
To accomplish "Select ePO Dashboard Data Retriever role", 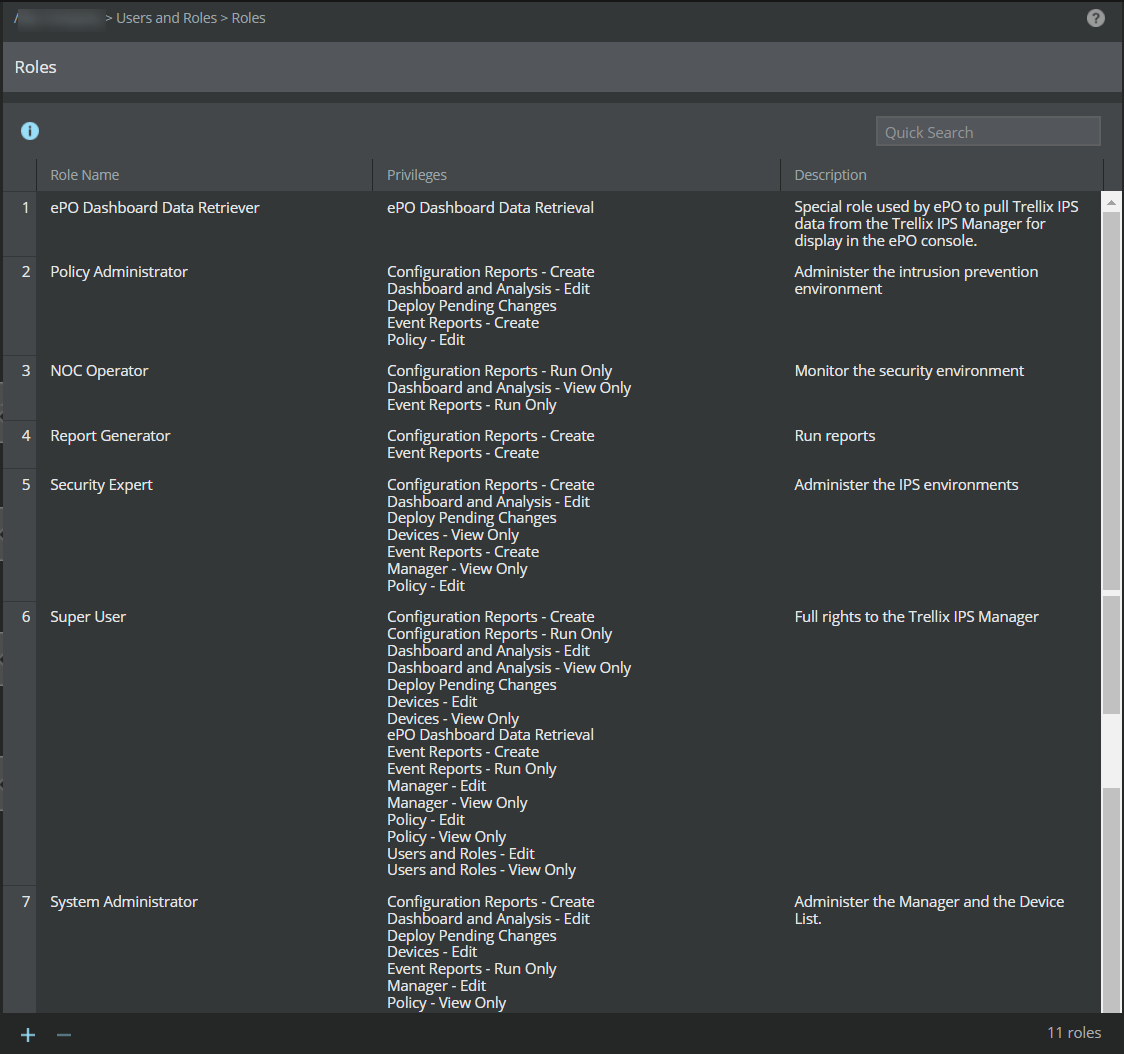I will coord(154,208).
